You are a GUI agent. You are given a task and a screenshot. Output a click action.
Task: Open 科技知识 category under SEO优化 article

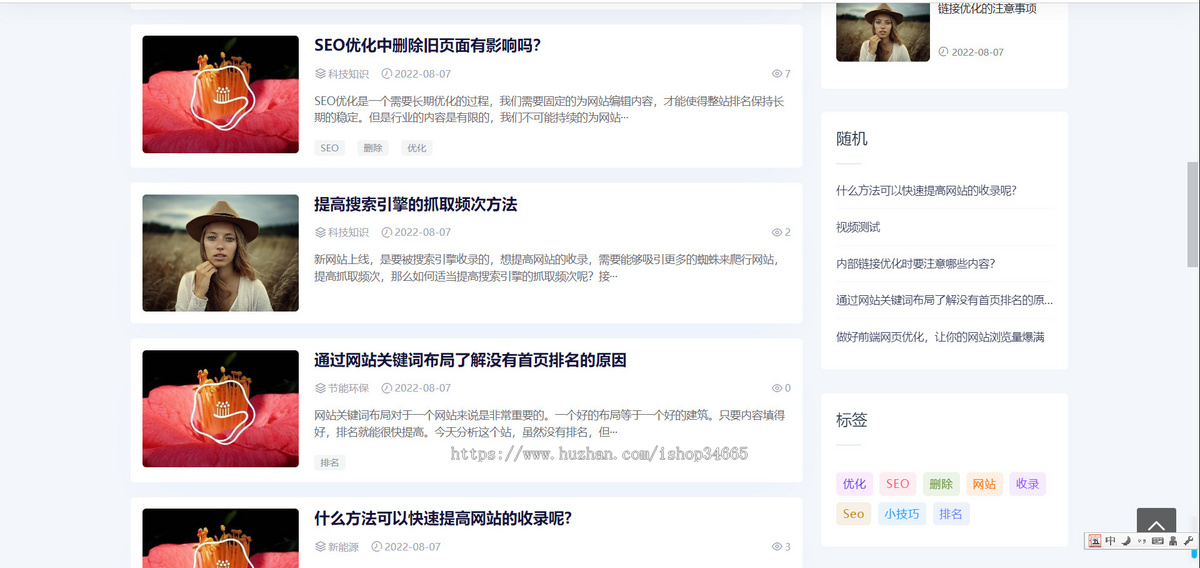(x=348, y=74)
